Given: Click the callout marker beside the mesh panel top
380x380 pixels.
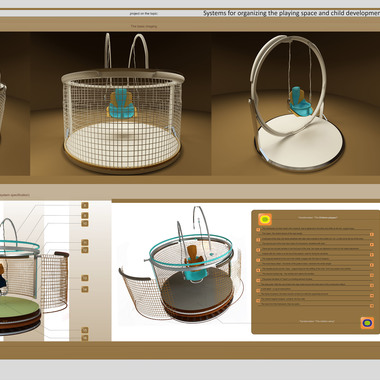Looking at the screenshot, I should click(85, 250).
